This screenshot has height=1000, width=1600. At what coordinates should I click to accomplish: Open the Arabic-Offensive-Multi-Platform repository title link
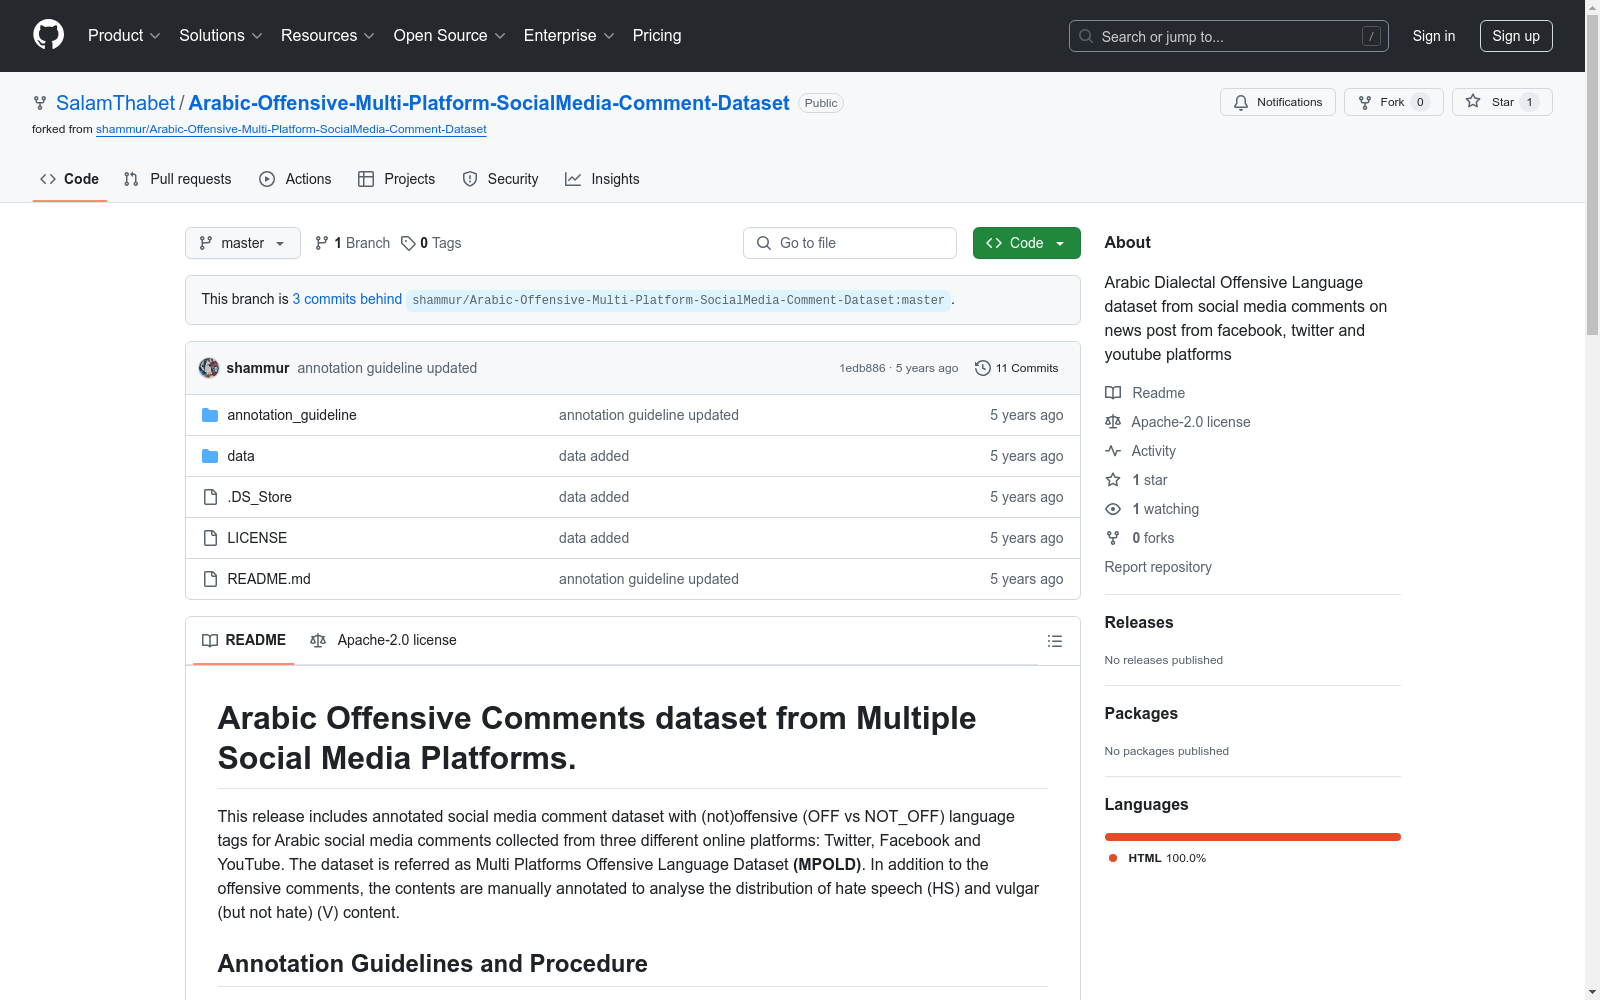coord(489,103)
